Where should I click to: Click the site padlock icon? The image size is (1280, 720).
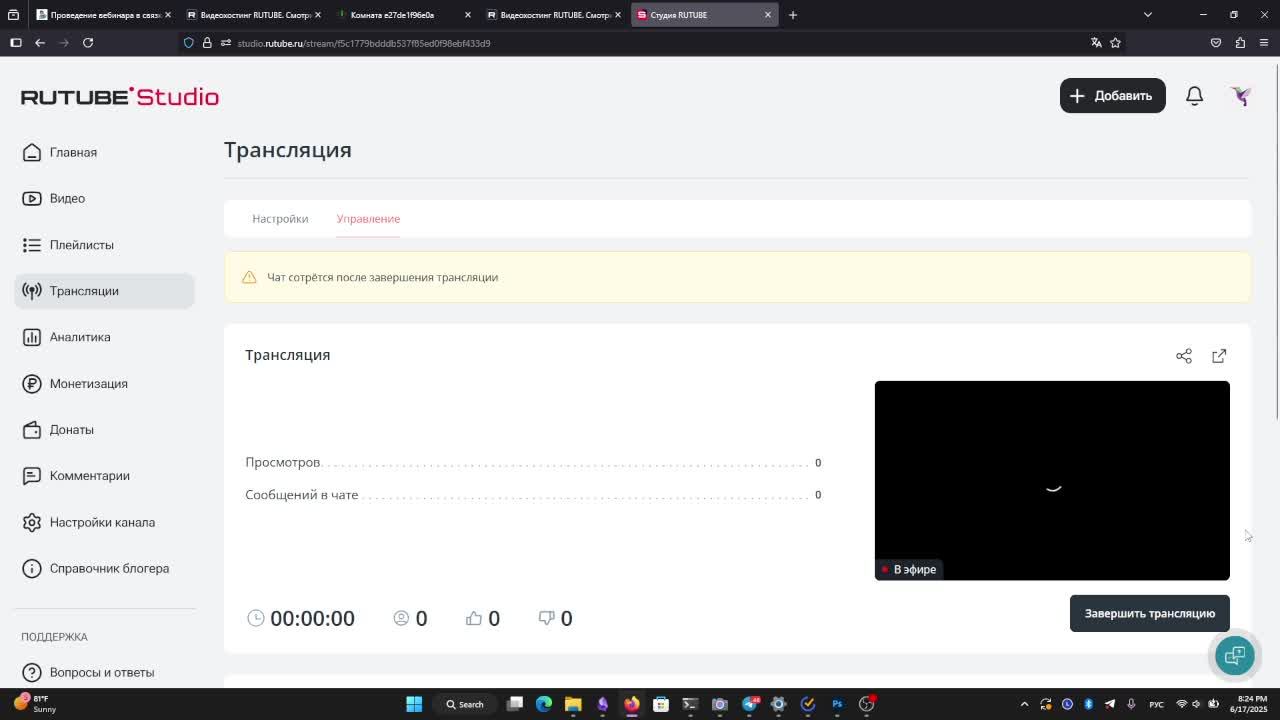207,43
